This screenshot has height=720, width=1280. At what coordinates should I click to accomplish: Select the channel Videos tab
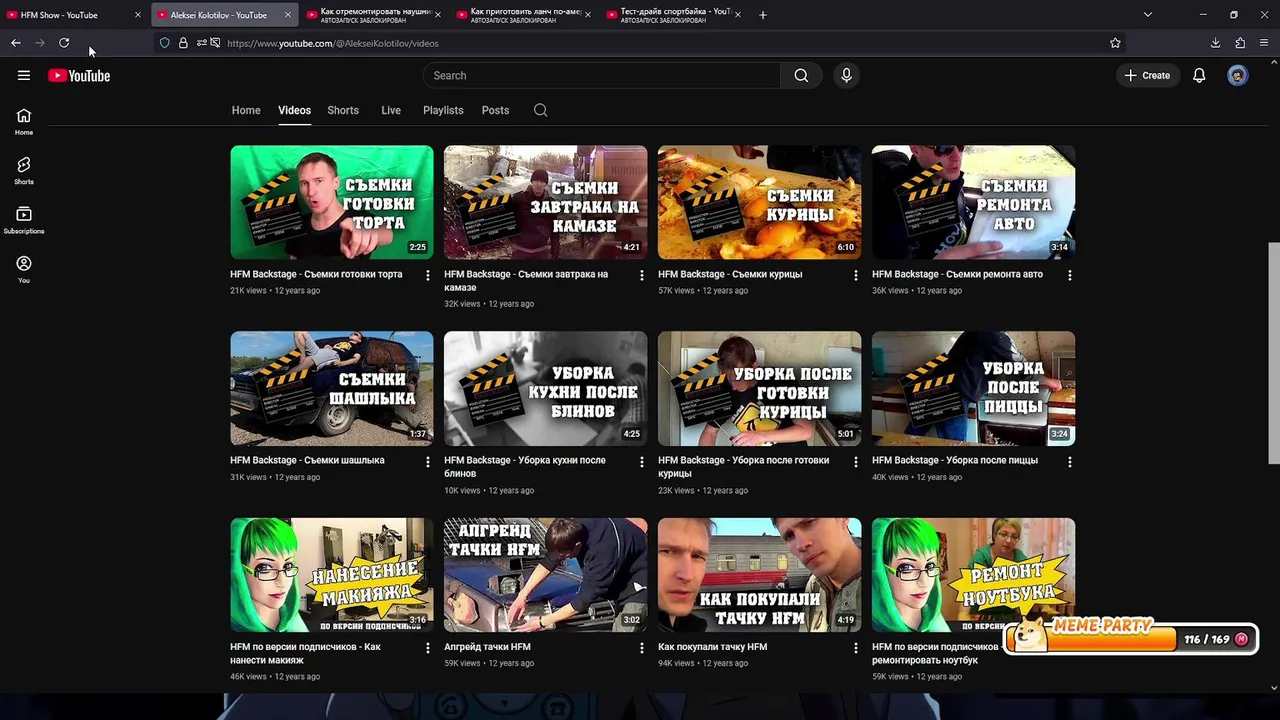[x=294, y=110]
